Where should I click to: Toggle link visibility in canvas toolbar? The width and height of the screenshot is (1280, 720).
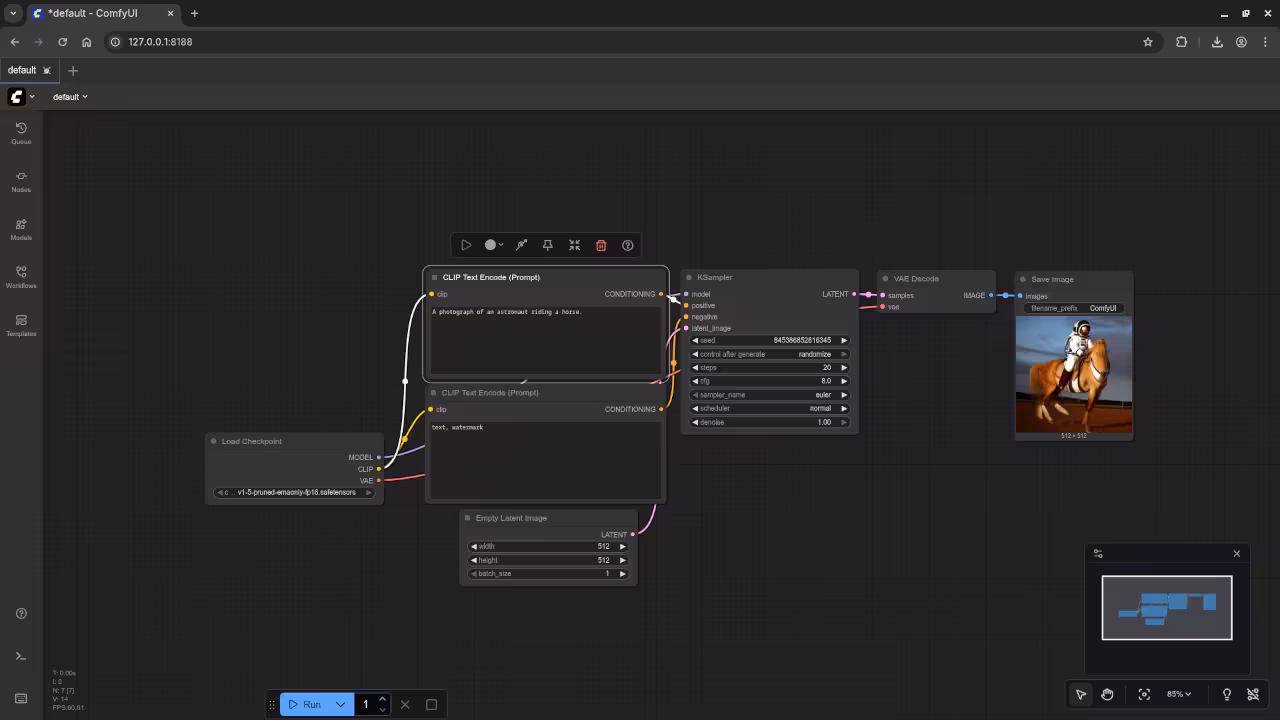click(x=1253, y=694)
